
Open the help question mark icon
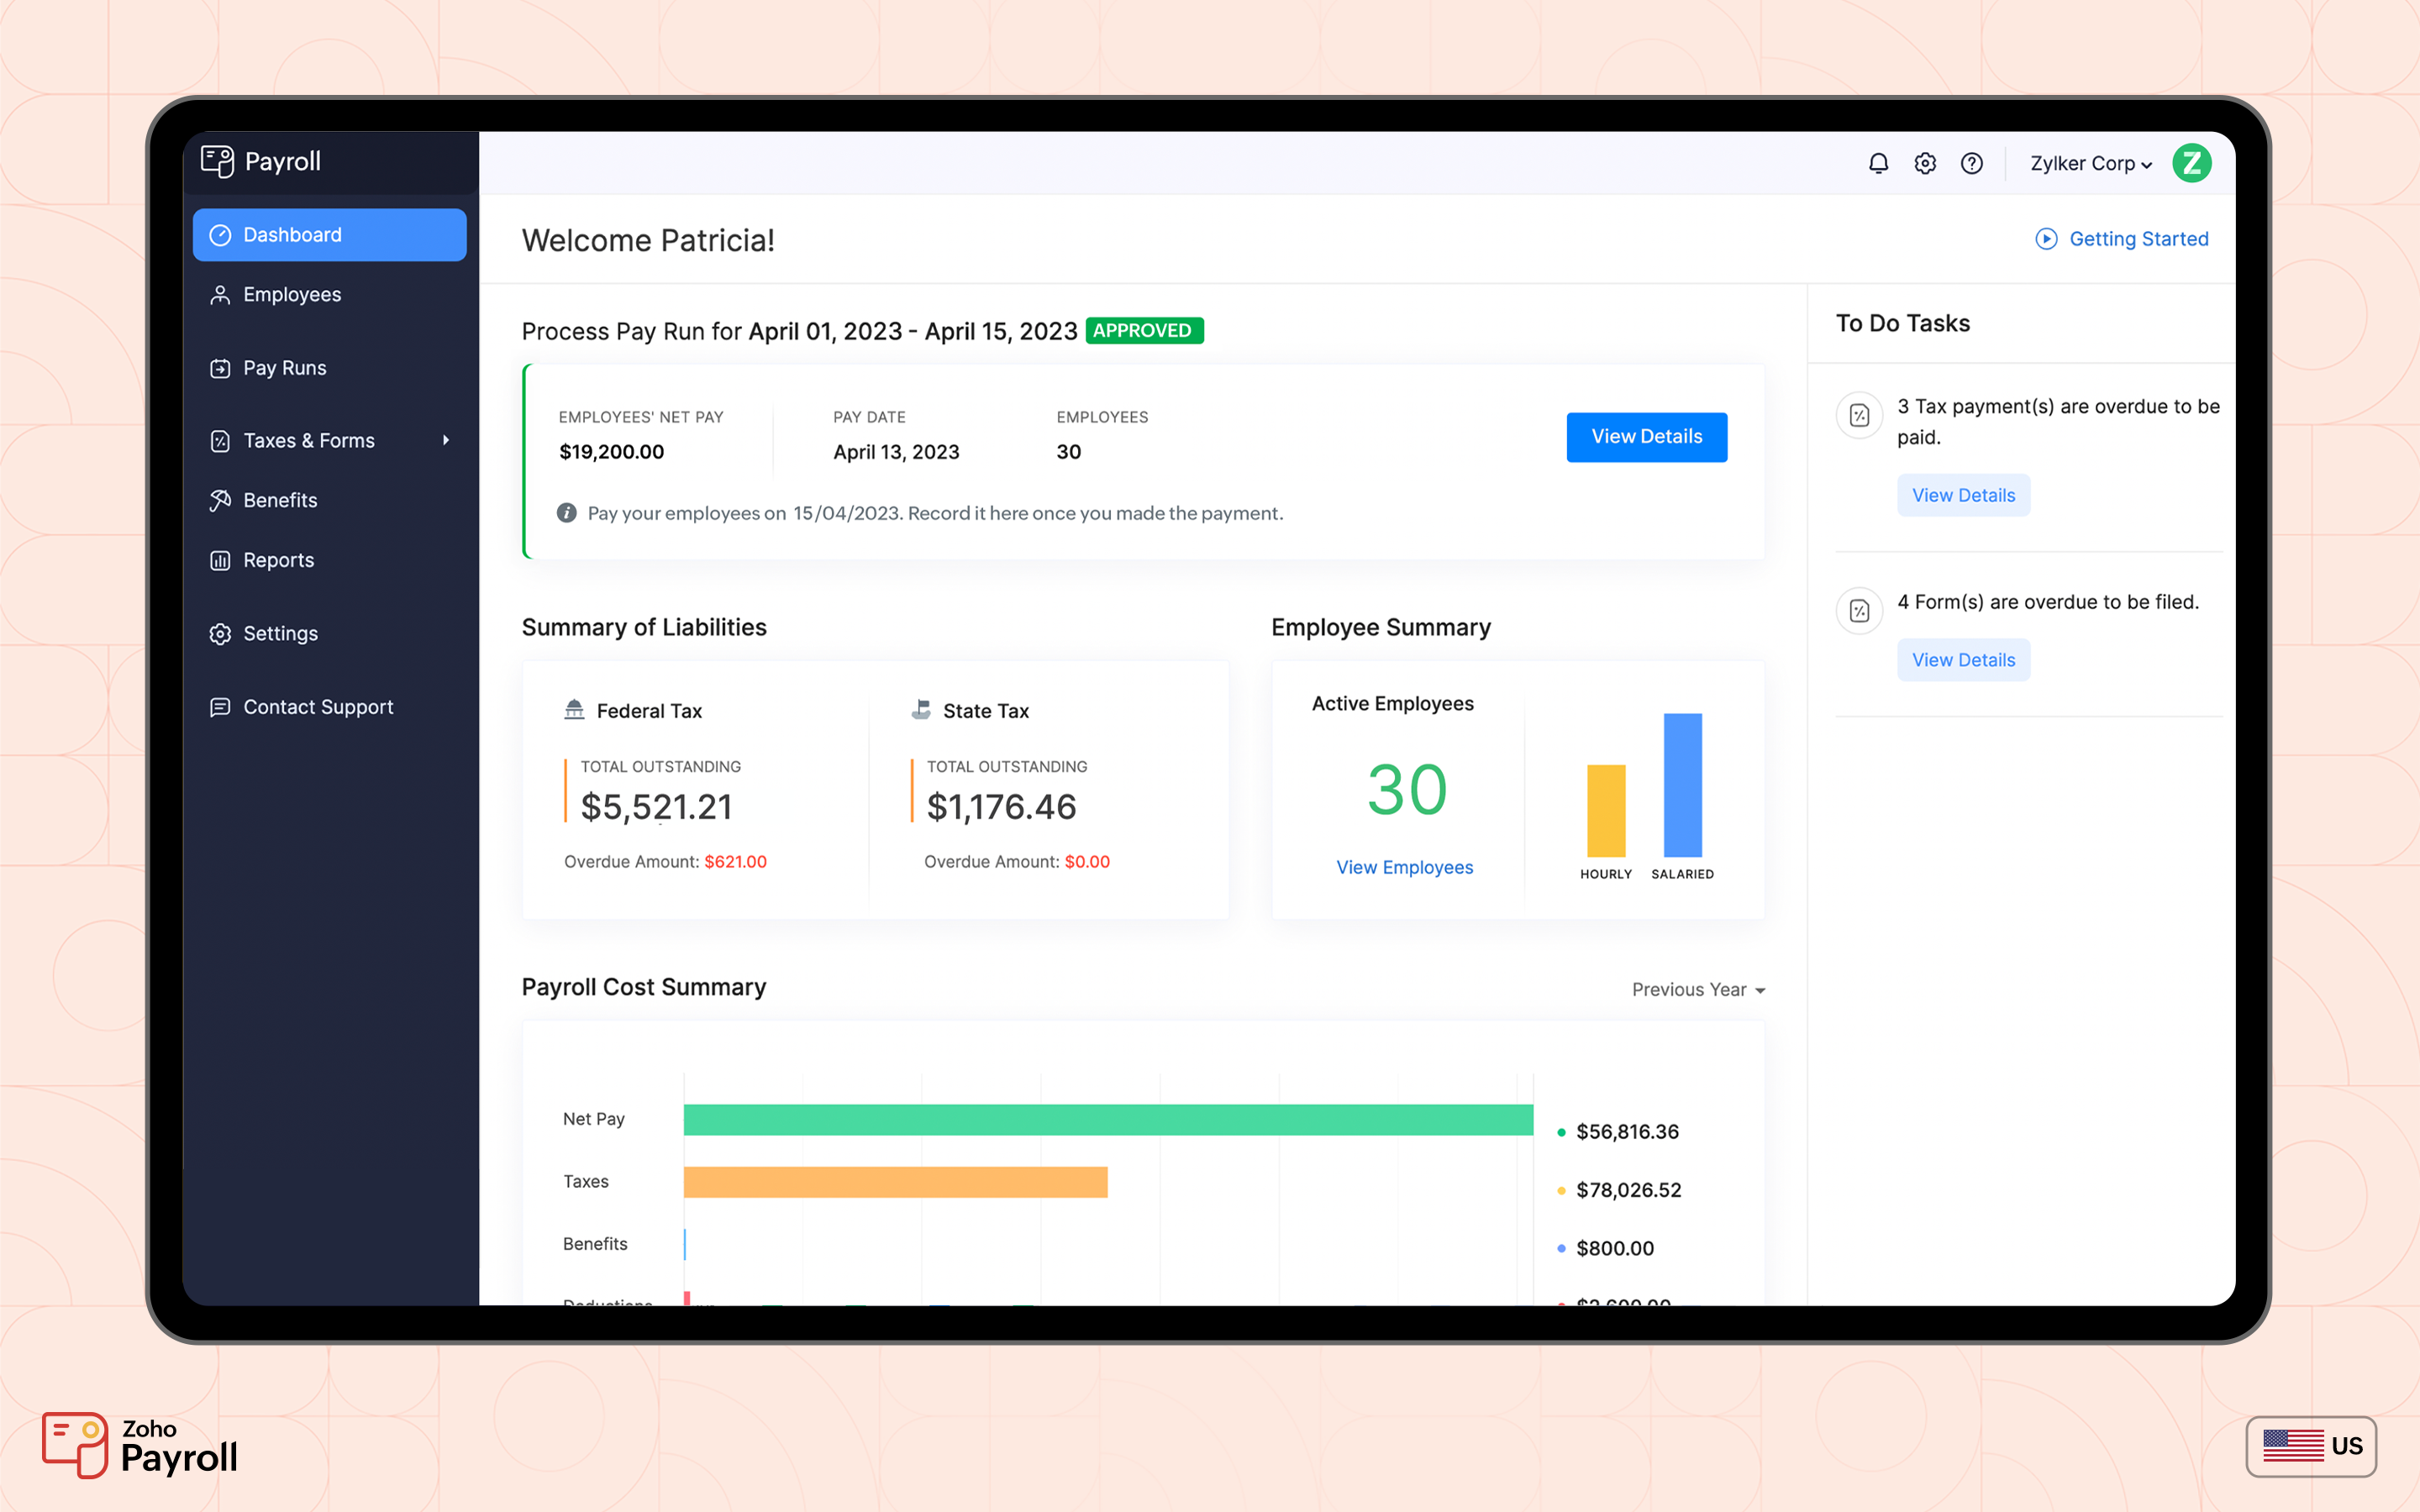pos(1972,163)
